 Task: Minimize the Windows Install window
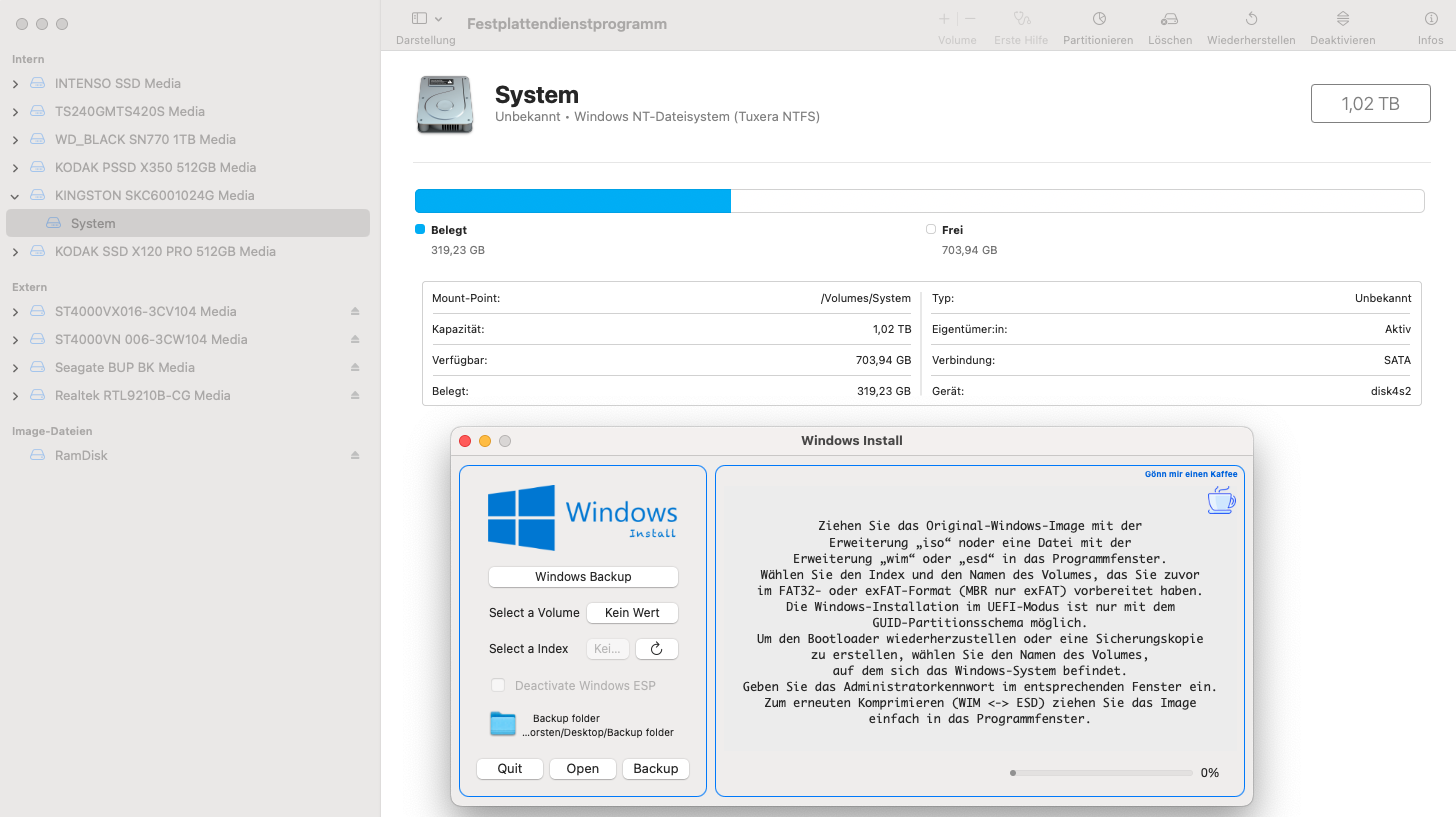pyautogui.click(x=485, y=441)
